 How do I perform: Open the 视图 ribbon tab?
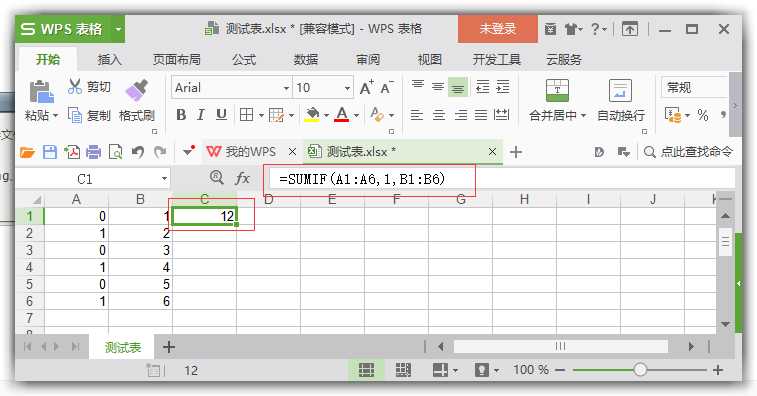(430, 59)
